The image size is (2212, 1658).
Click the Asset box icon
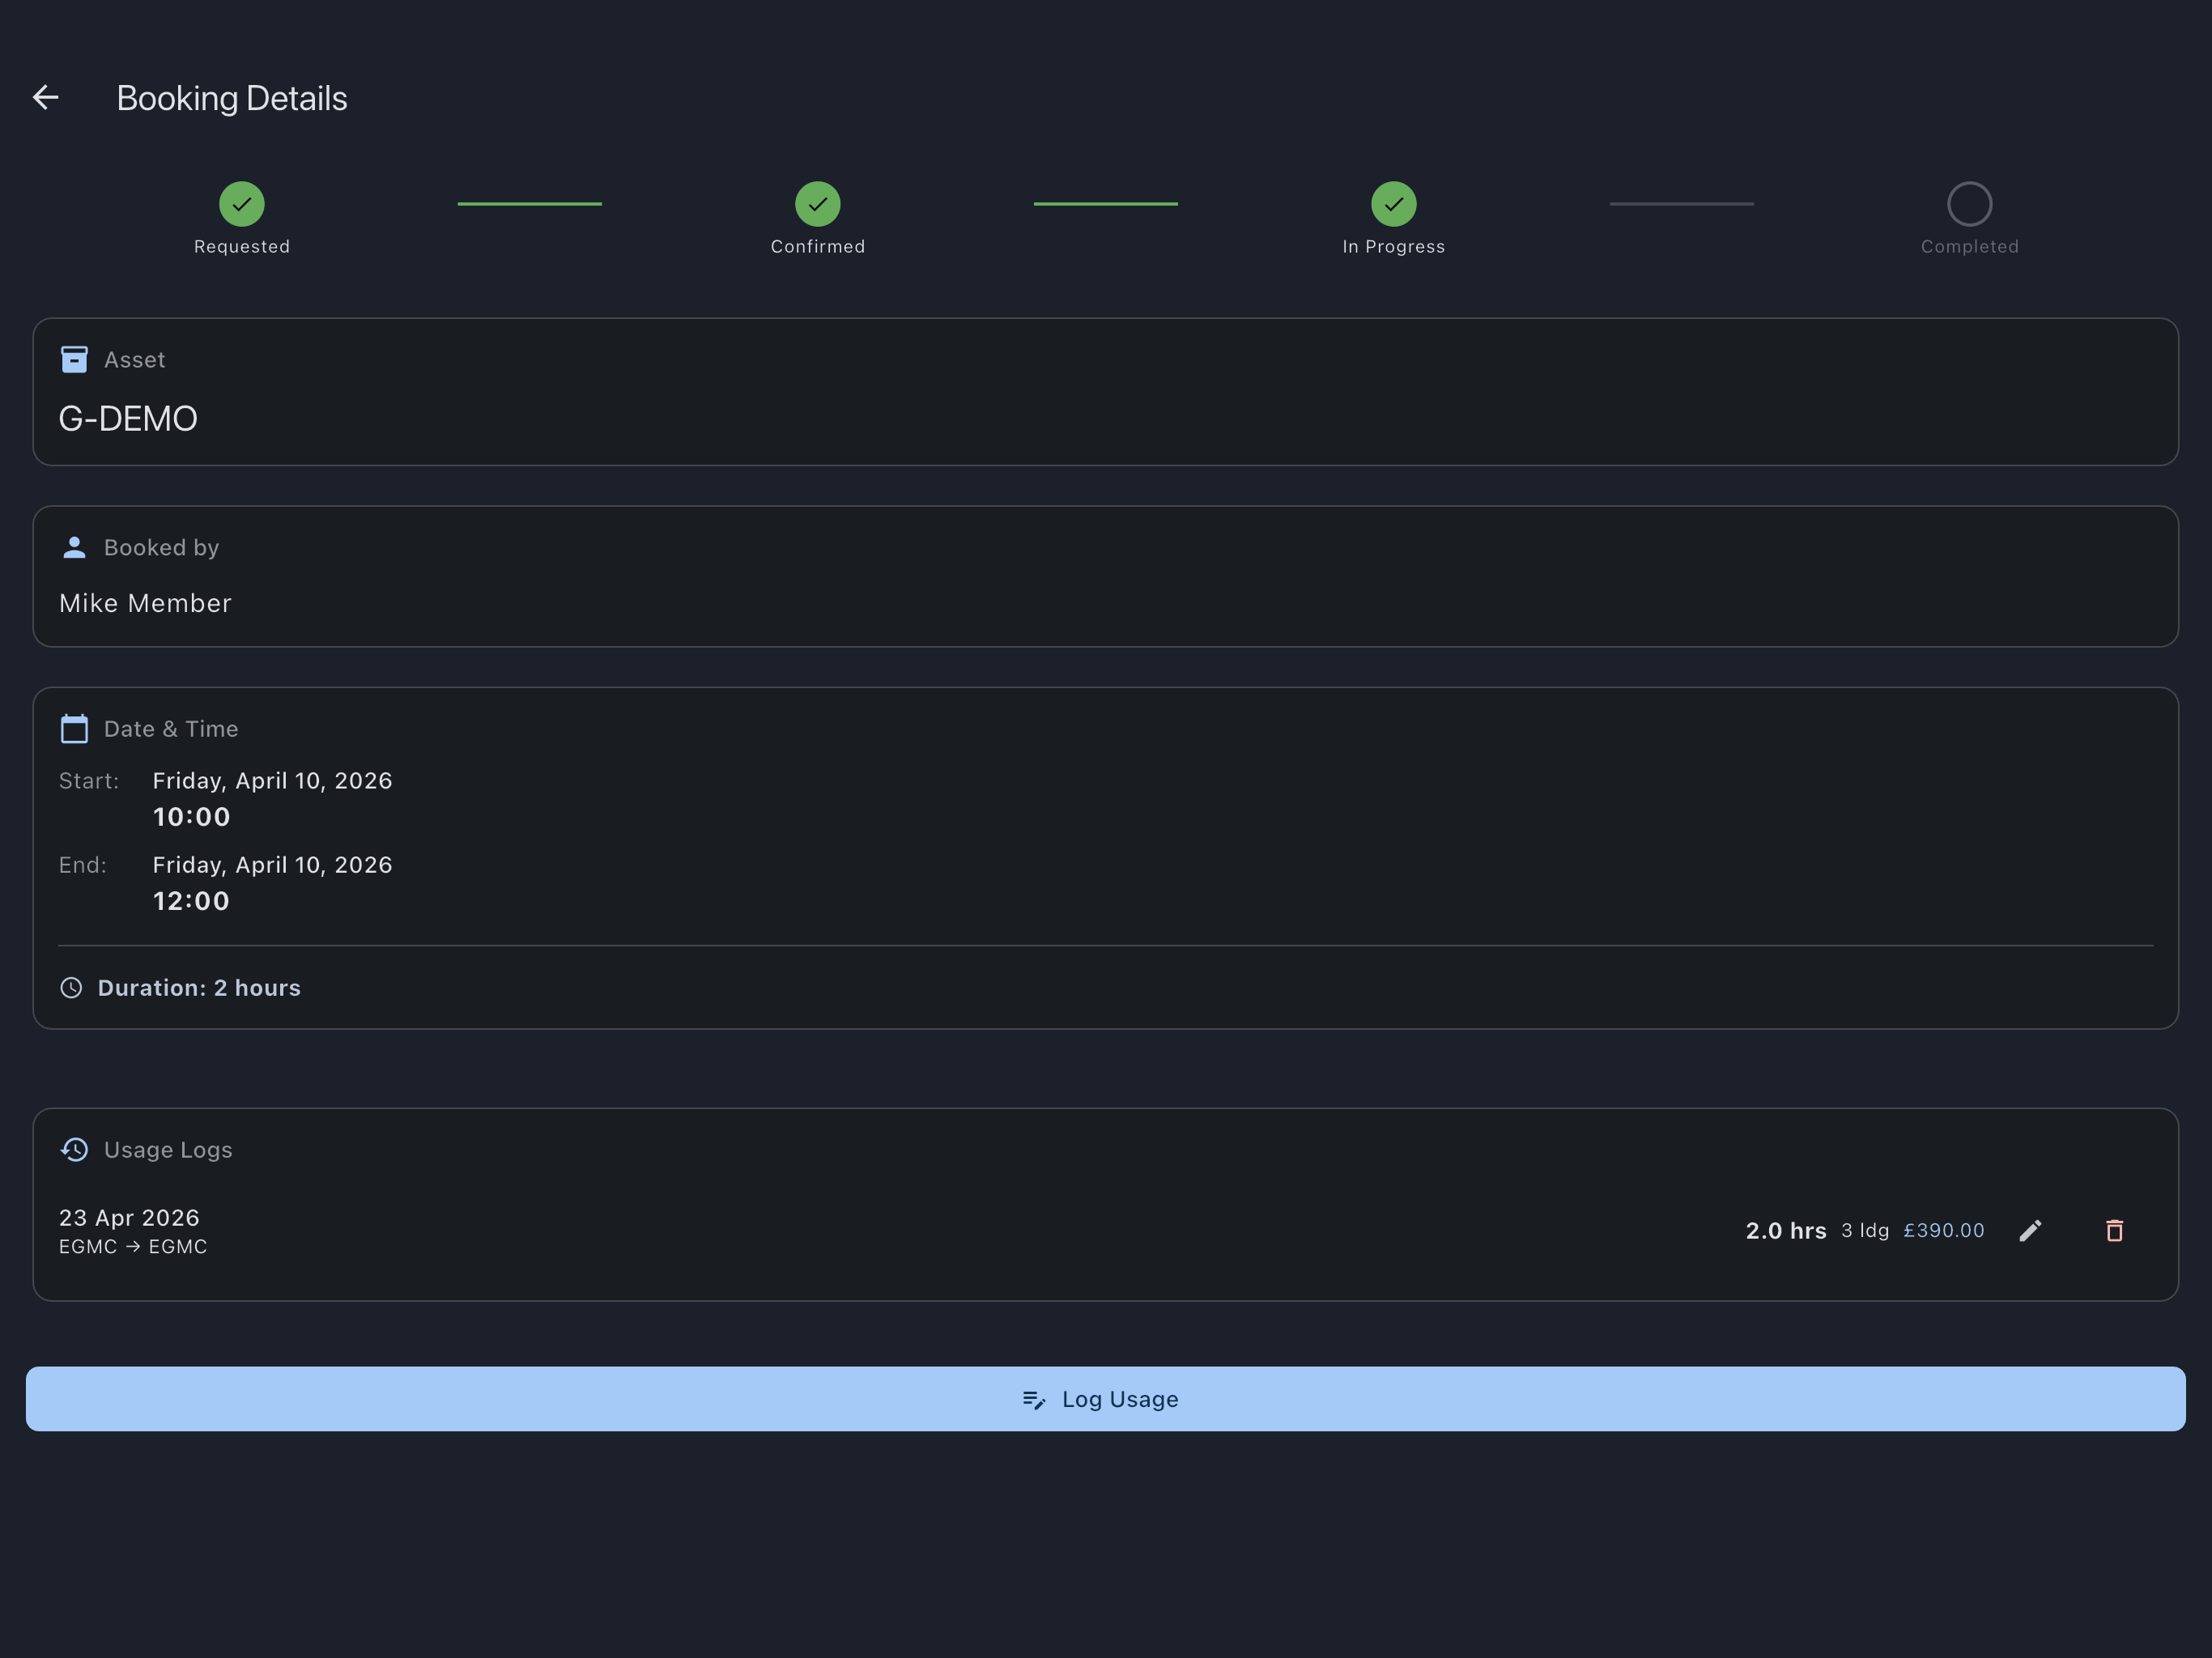(x=74, y=359)
